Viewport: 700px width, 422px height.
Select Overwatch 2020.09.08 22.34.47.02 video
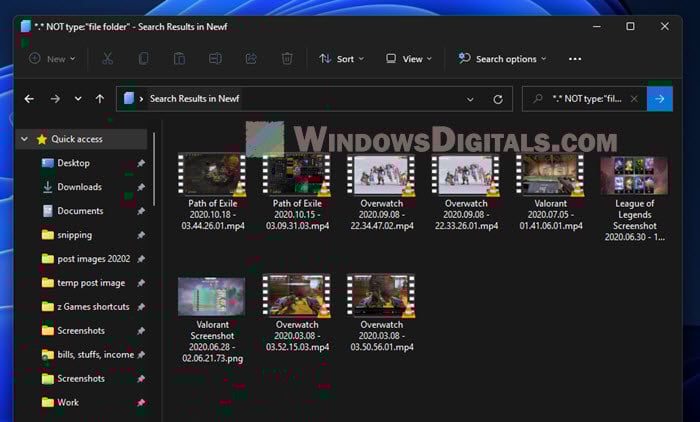pyautogui.click(x=381, y=175)
